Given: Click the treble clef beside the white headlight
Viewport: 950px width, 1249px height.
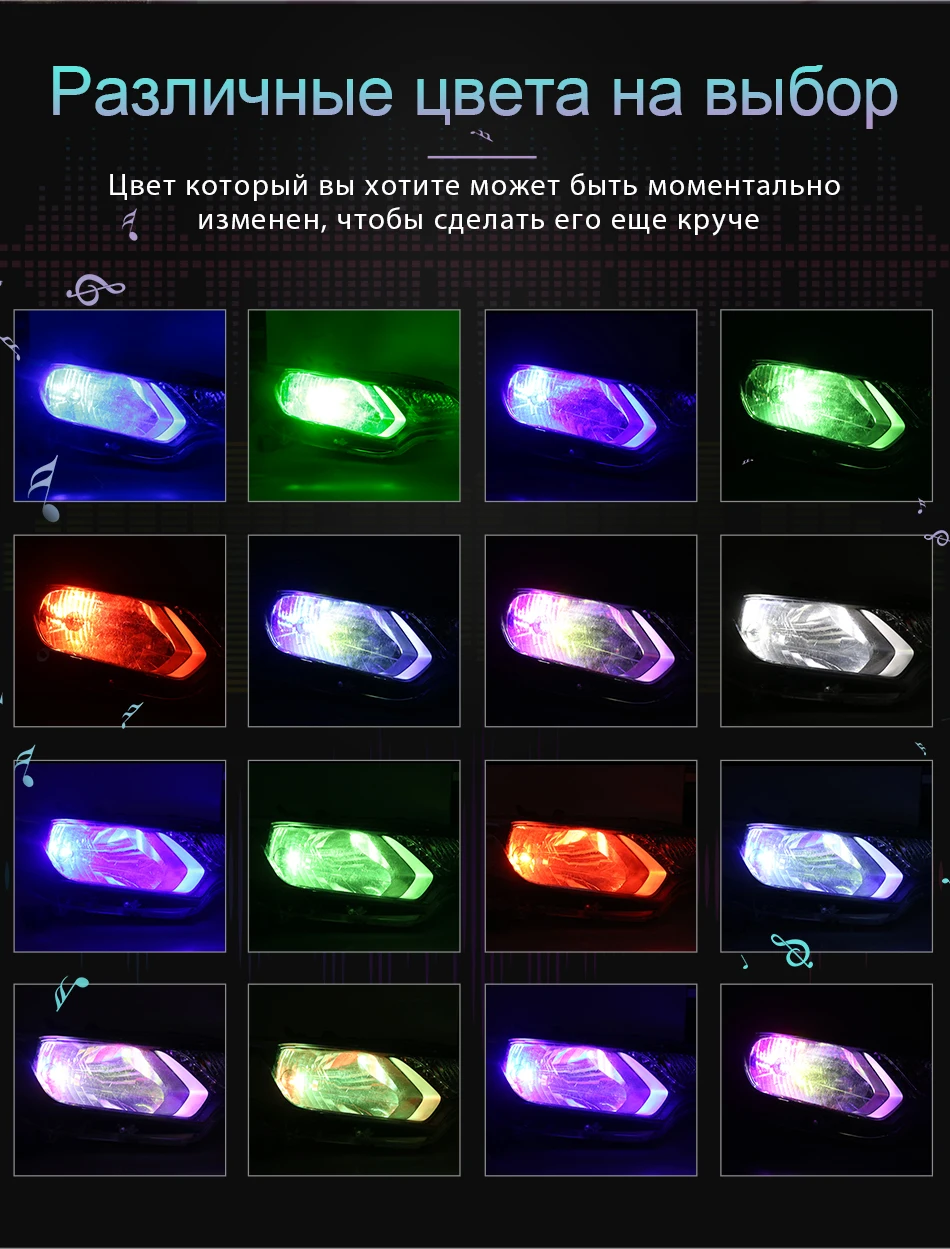Looking at the screenshot, I should pos(936,537).
